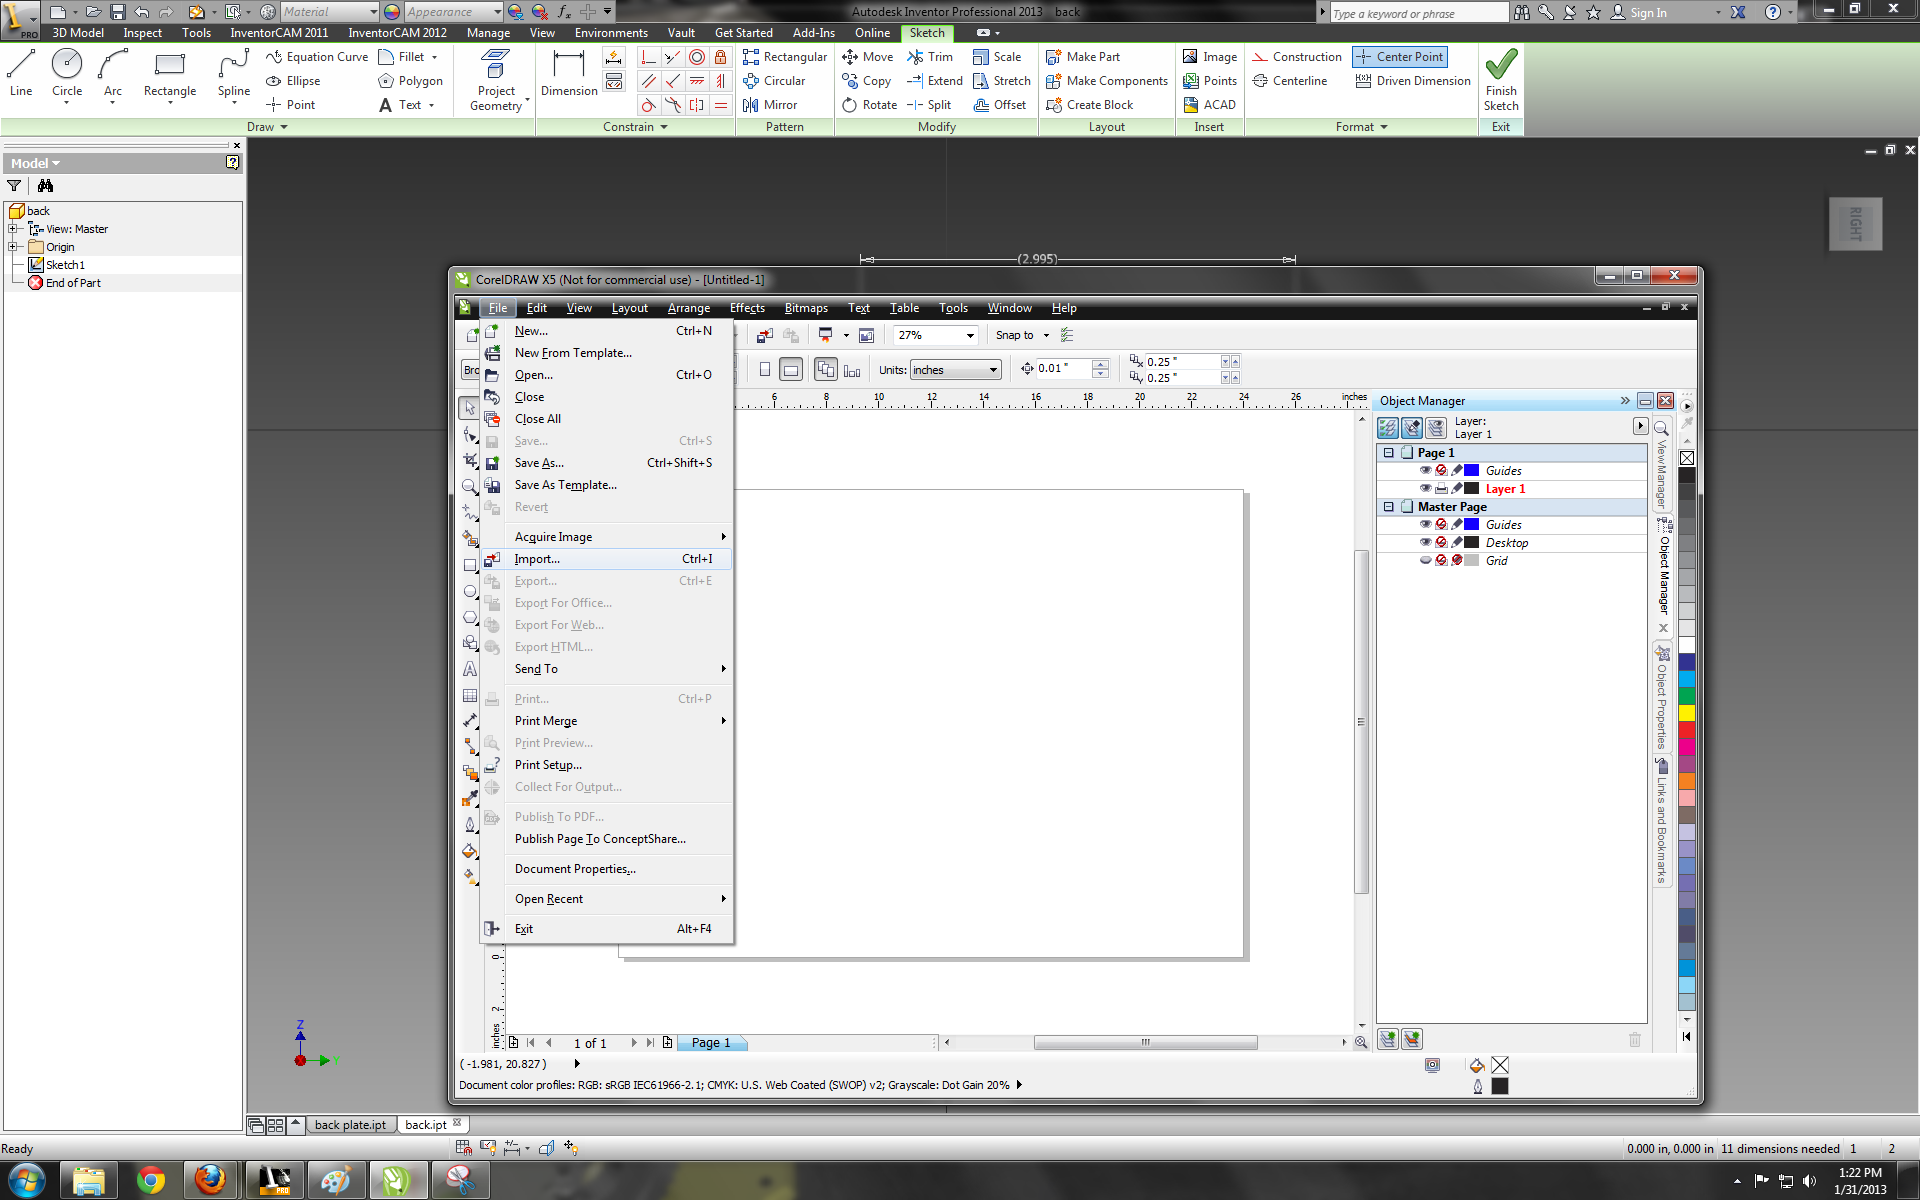
Task: Collapse Page 1 in Object Manager
Action: point(1388,453)
